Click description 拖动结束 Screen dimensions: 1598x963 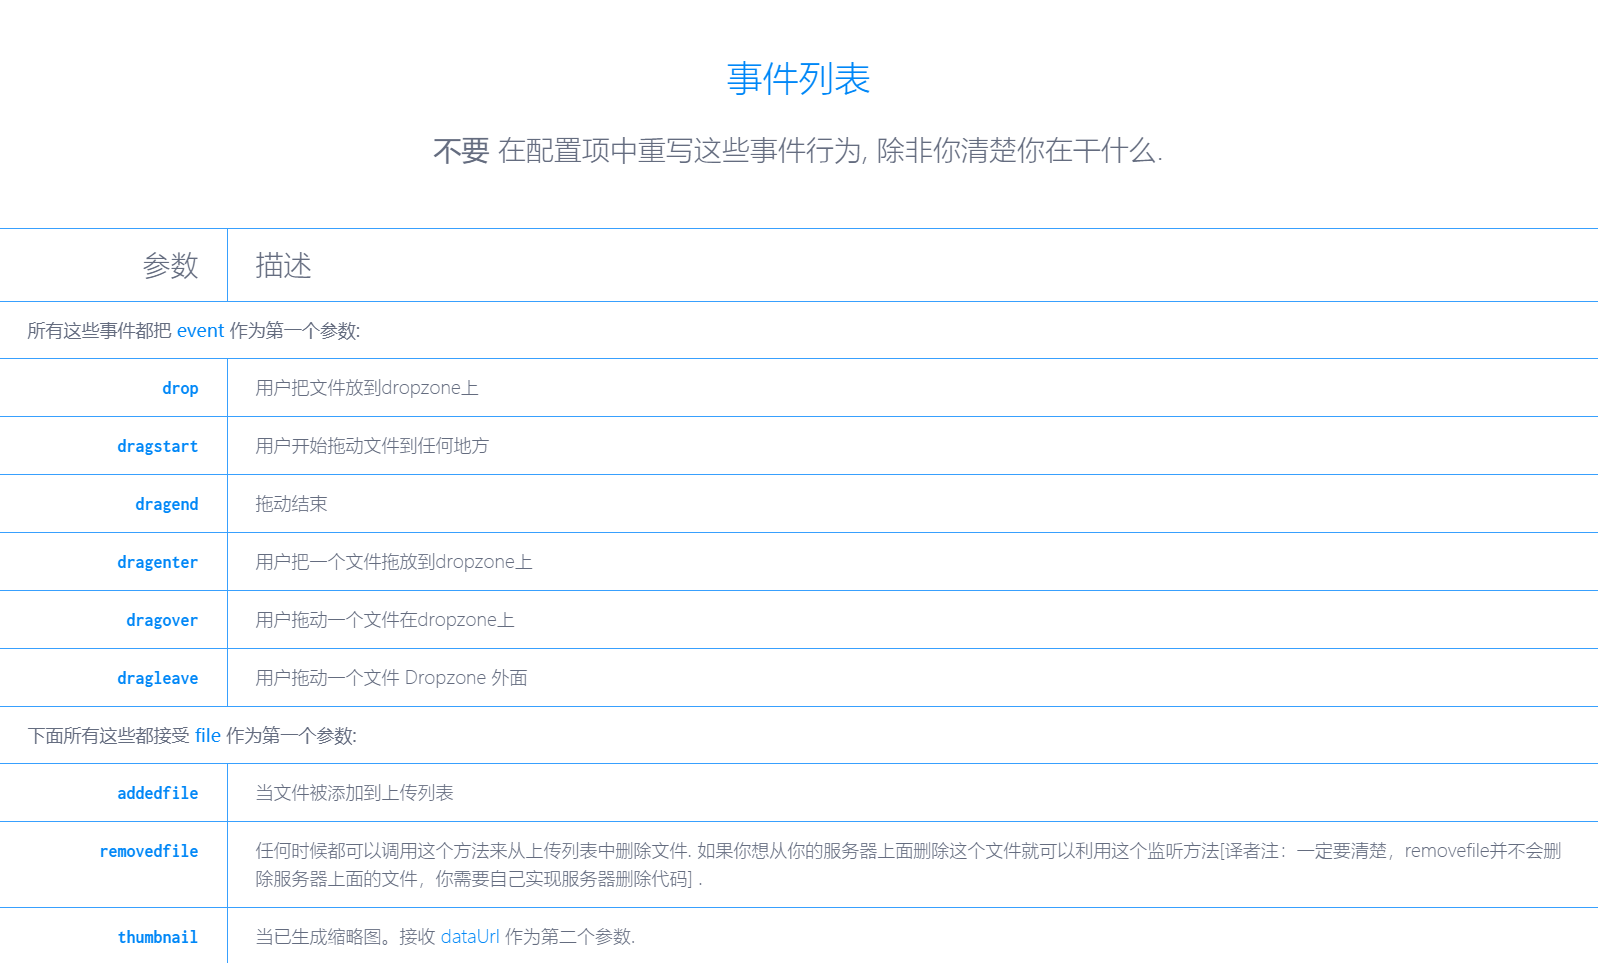pos(291,504)
